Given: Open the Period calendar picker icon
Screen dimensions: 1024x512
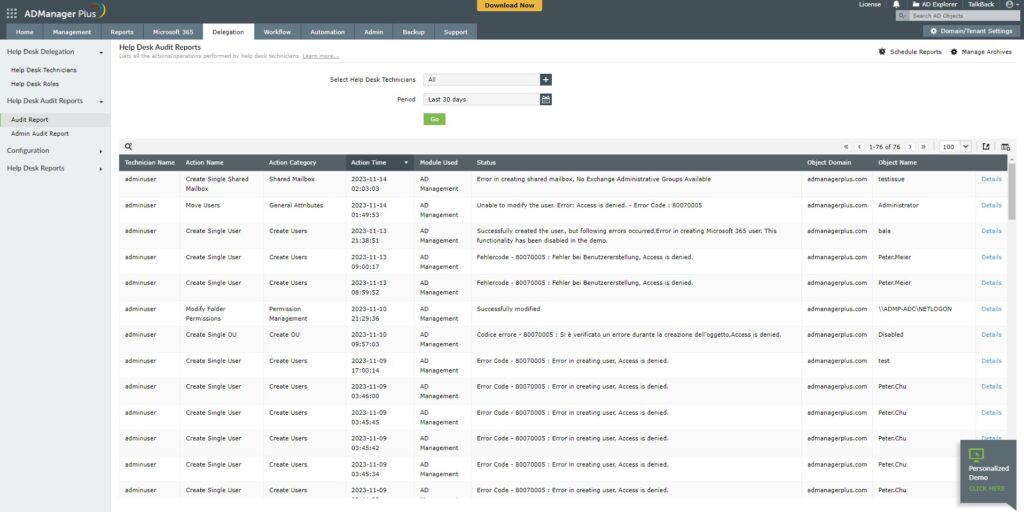Looking at the screenshot, I should (x=546, y=99).
